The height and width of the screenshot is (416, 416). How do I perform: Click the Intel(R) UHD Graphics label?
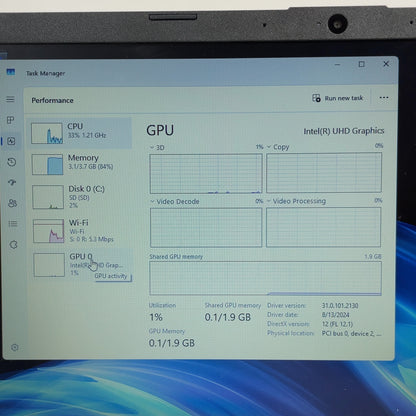[344, 131]
